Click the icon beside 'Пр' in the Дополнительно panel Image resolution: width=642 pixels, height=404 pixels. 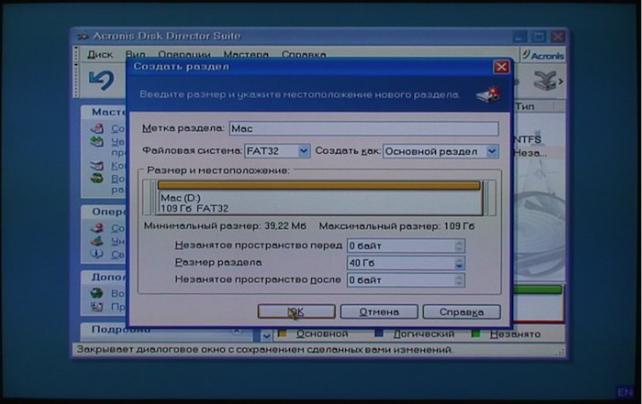(97, 307)
